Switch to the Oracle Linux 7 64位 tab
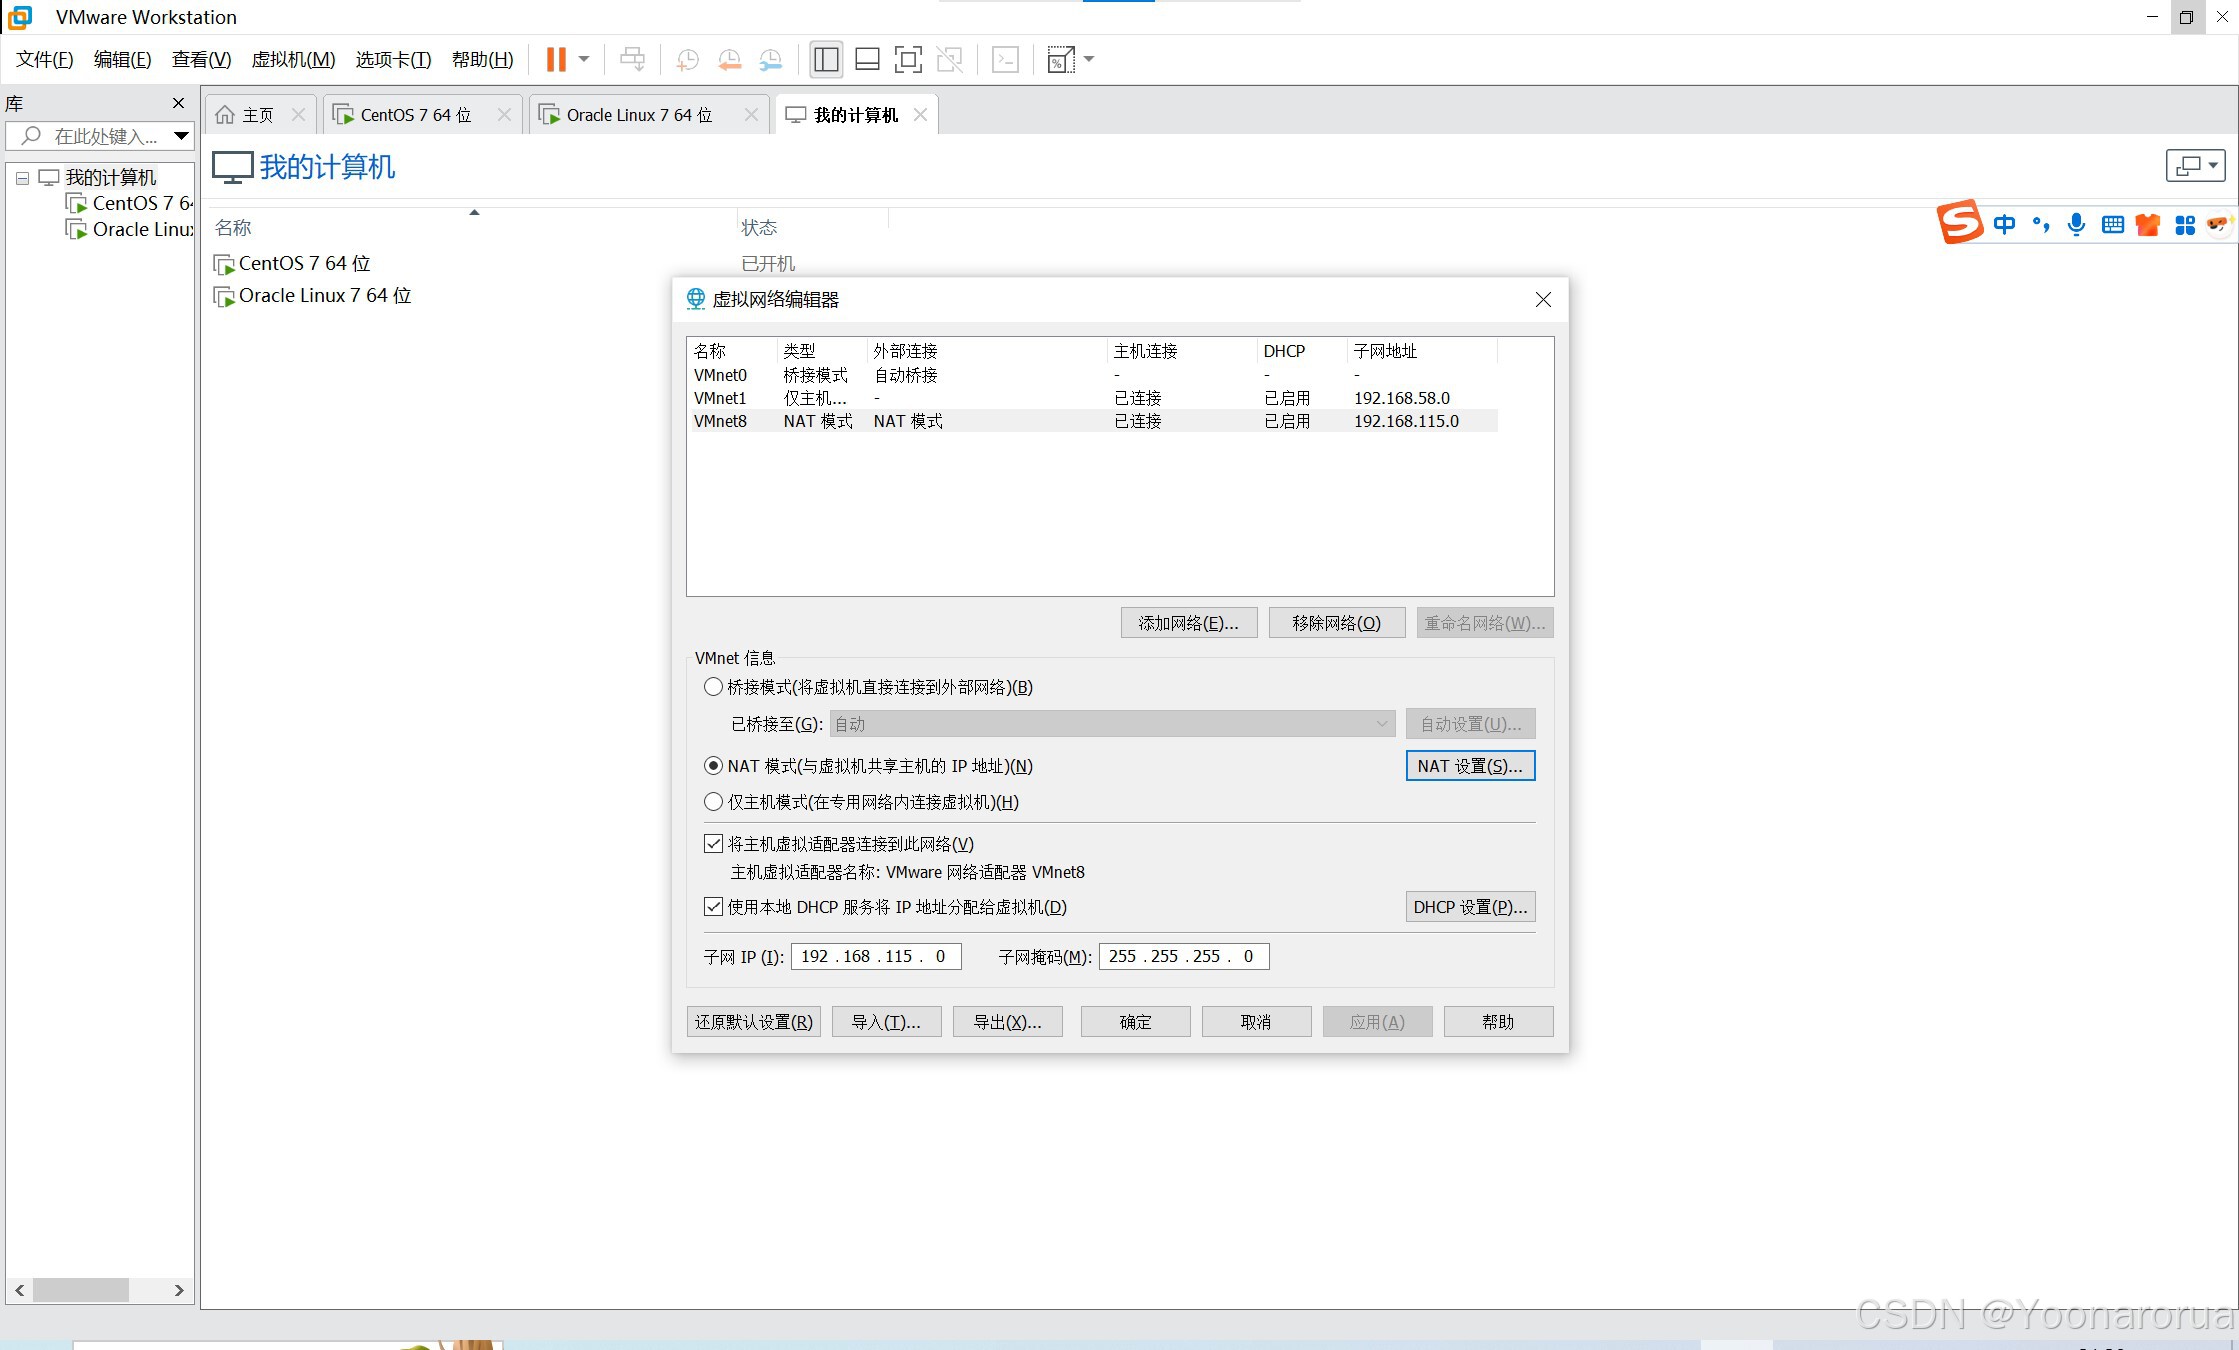The height and width of the screenshot is (1350, 2239). point(637,114)
